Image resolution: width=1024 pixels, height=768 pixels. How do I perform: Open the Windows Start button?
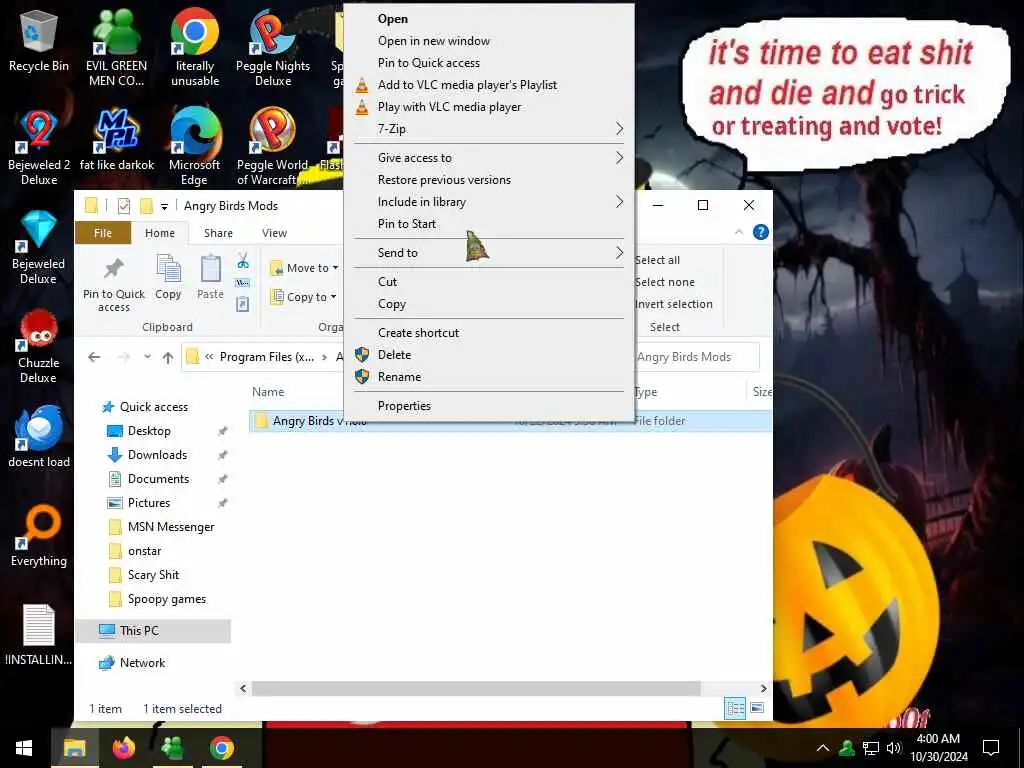click(24, 748)
